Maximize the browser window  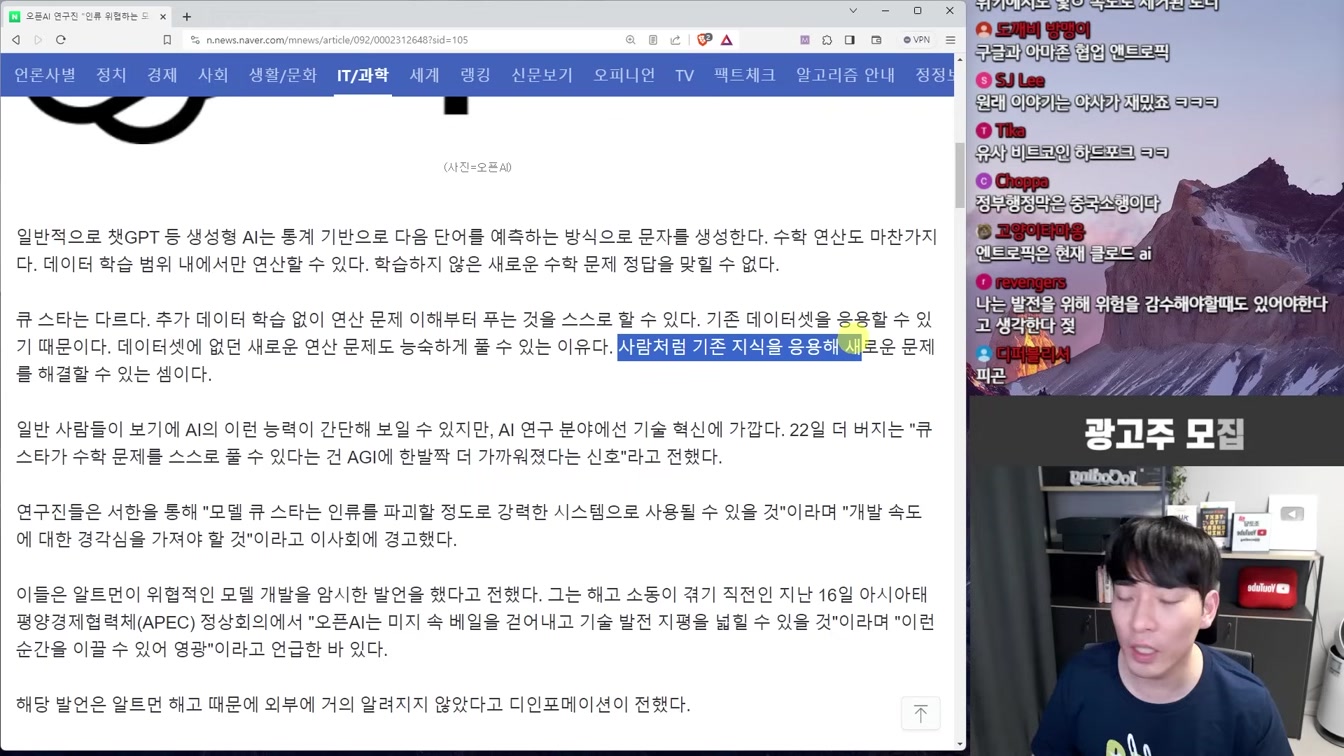(x=917, y=11)
